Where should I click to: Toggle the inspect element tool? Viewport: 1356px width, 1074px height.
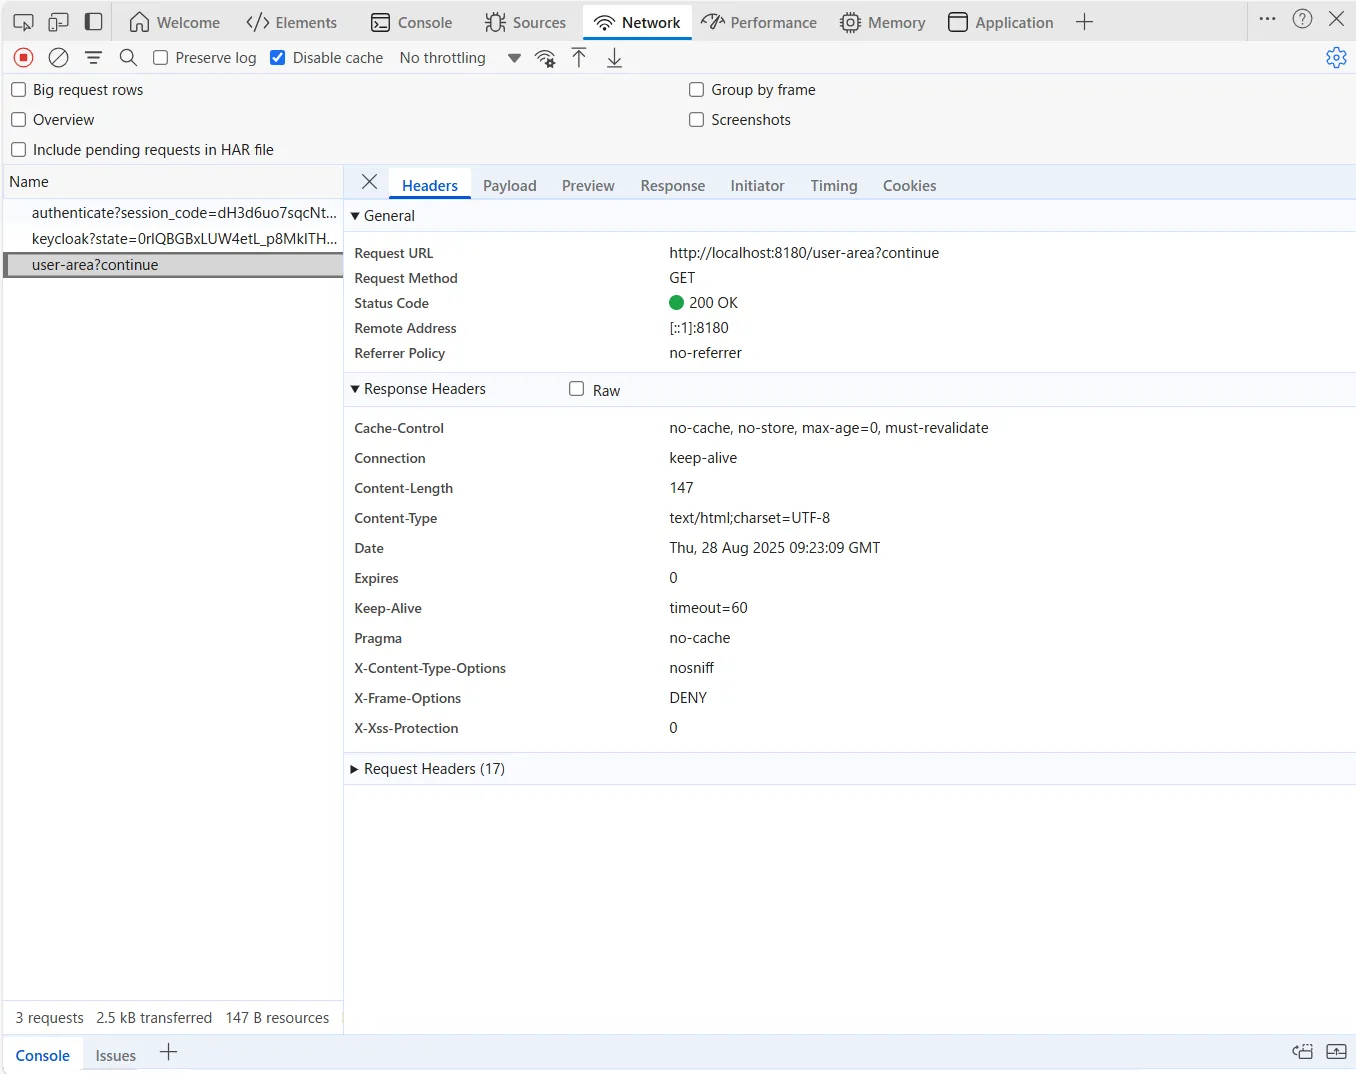[23, 22]
